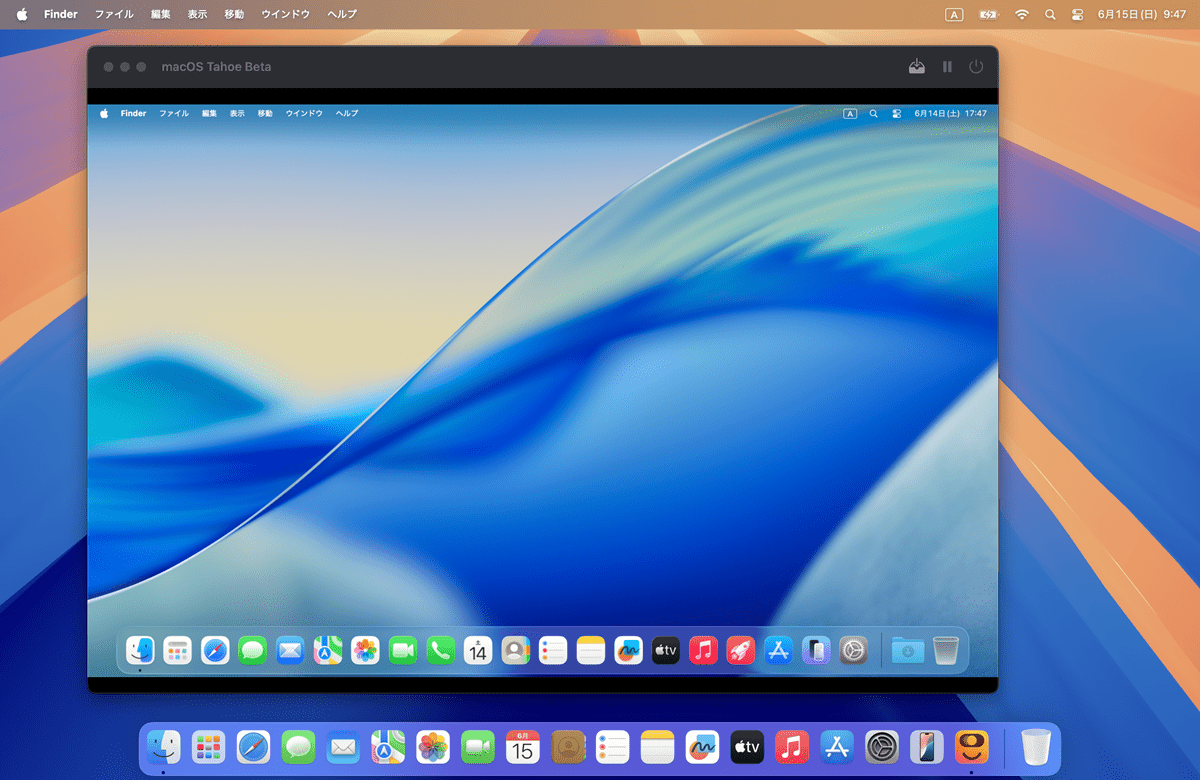This screenshot has height=780, width=1200.
Task: Click the orange VirtualBuddy icon in host dock
Action: click(x=972, y=746)
